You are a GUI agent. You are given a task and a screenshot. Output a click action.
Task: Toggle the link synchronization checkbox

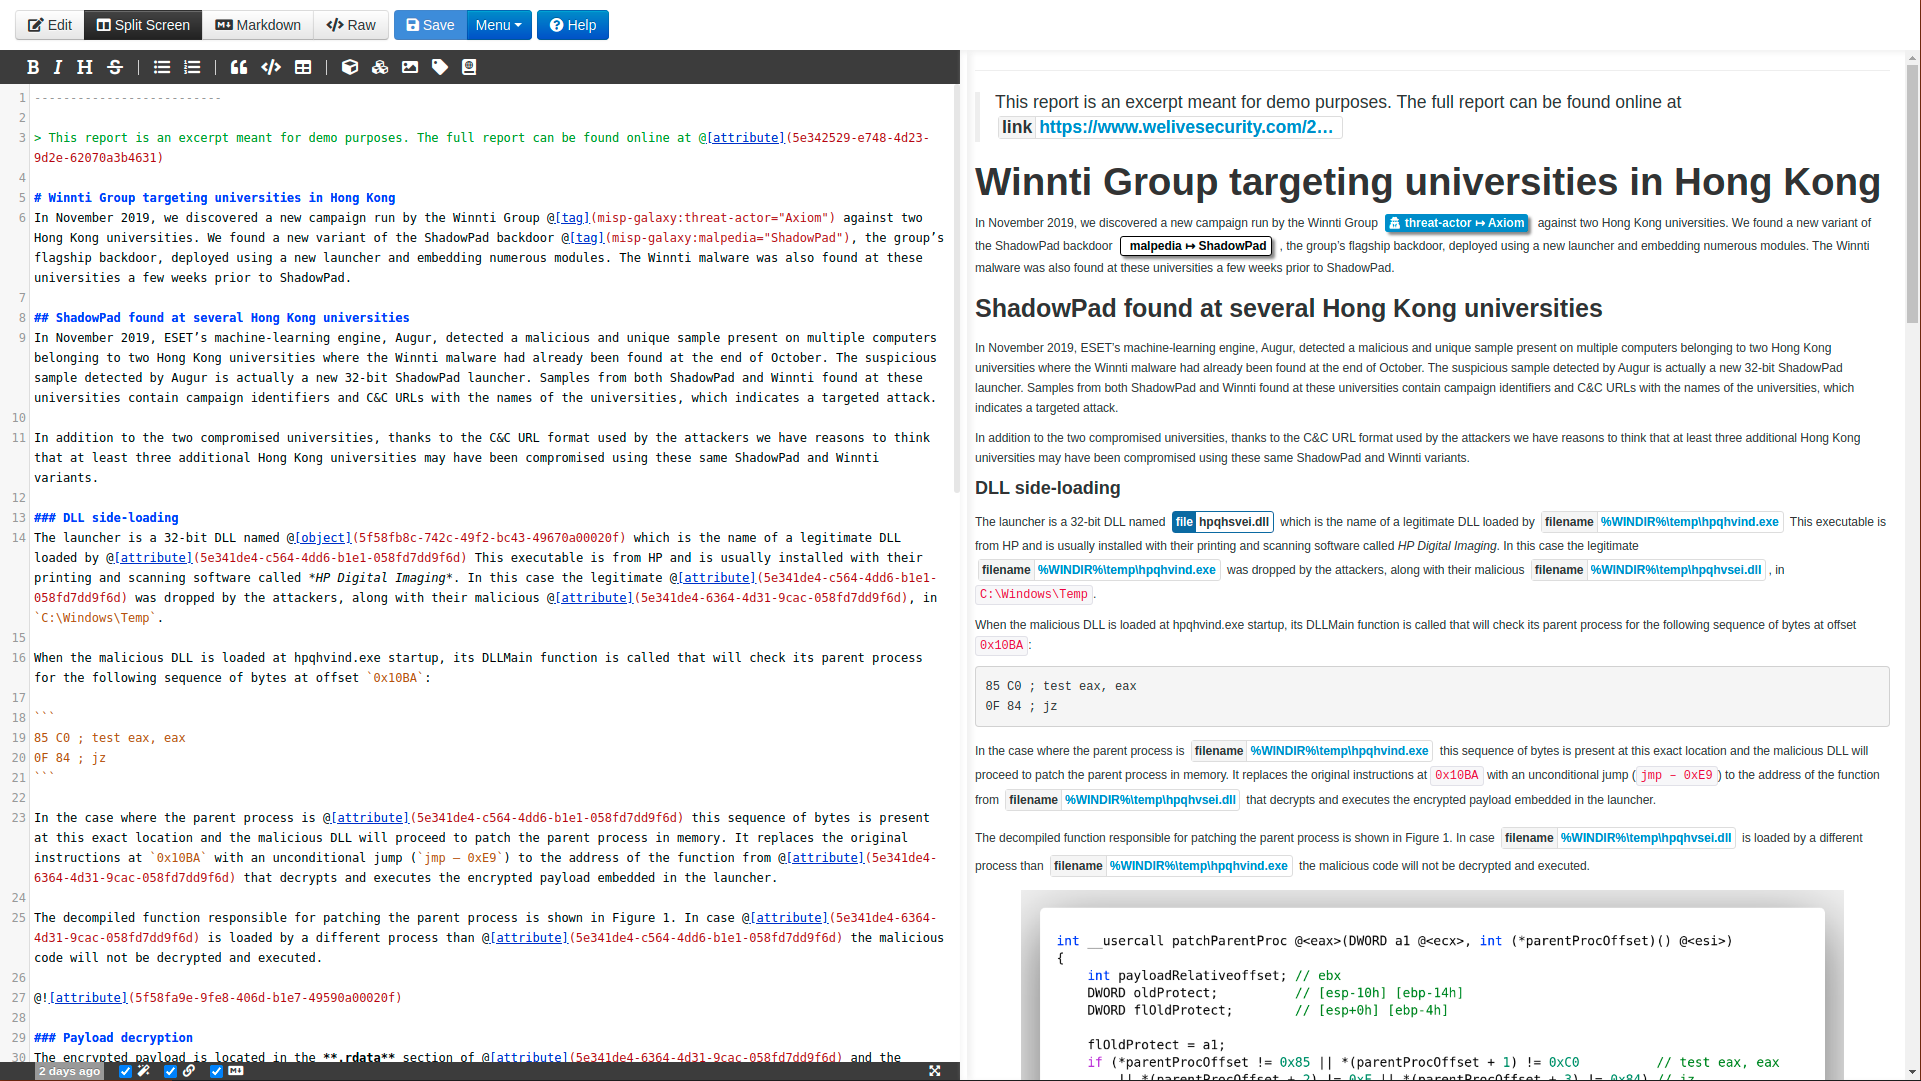pyautogui.click(x=171, y=1071)
